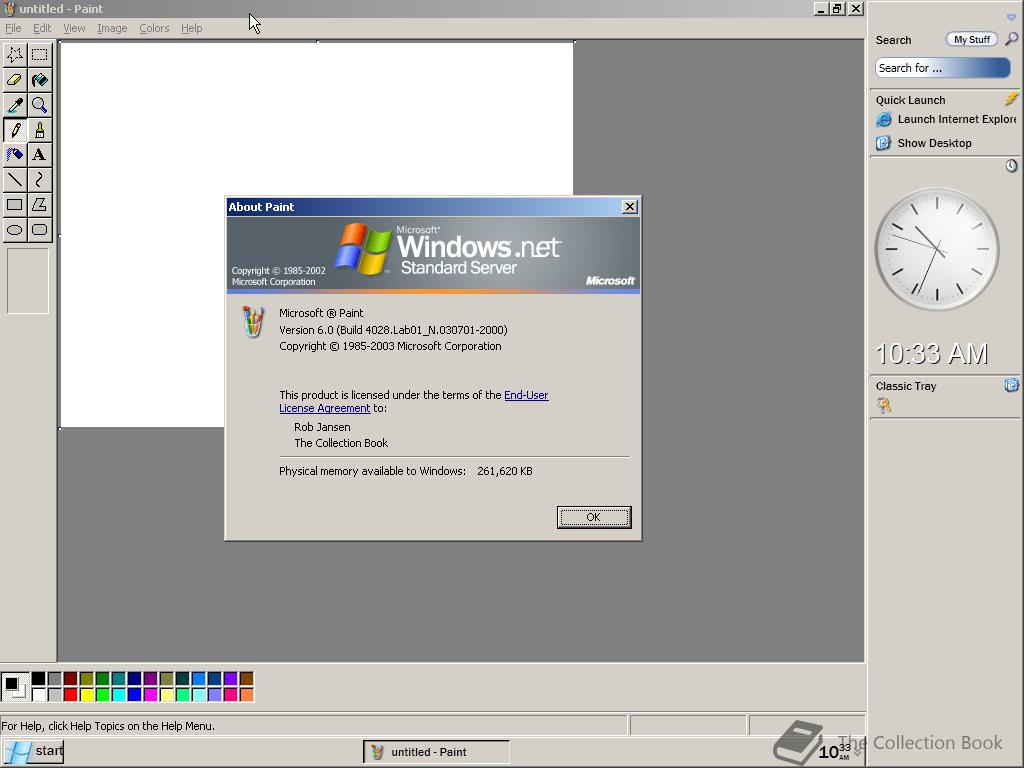Image resolution: width=1024 pixels, height=768 pixels.
Task: Activate the Pick Color eyedropper tool
Action: click(x=15, y=105)
